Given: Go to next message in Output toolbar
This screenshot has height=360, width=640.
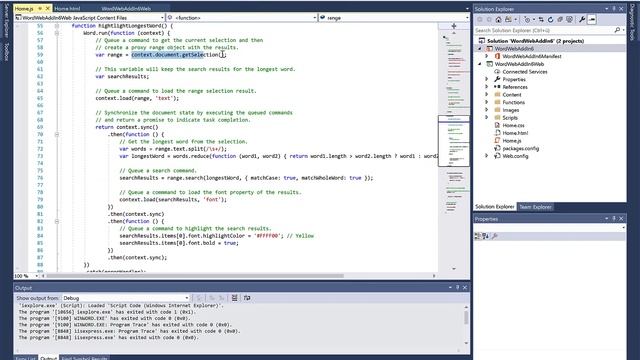Looking at the screenshot, I should (221, 298).
